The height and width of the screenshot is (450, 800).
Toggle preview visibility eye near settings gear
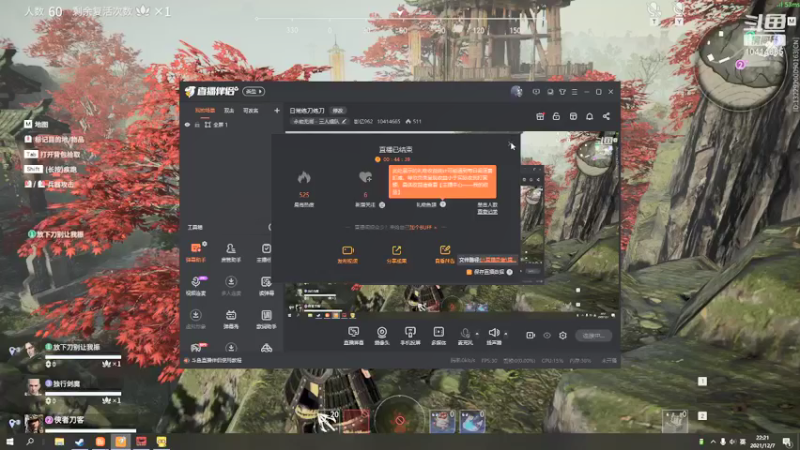[x=547, y=335]
